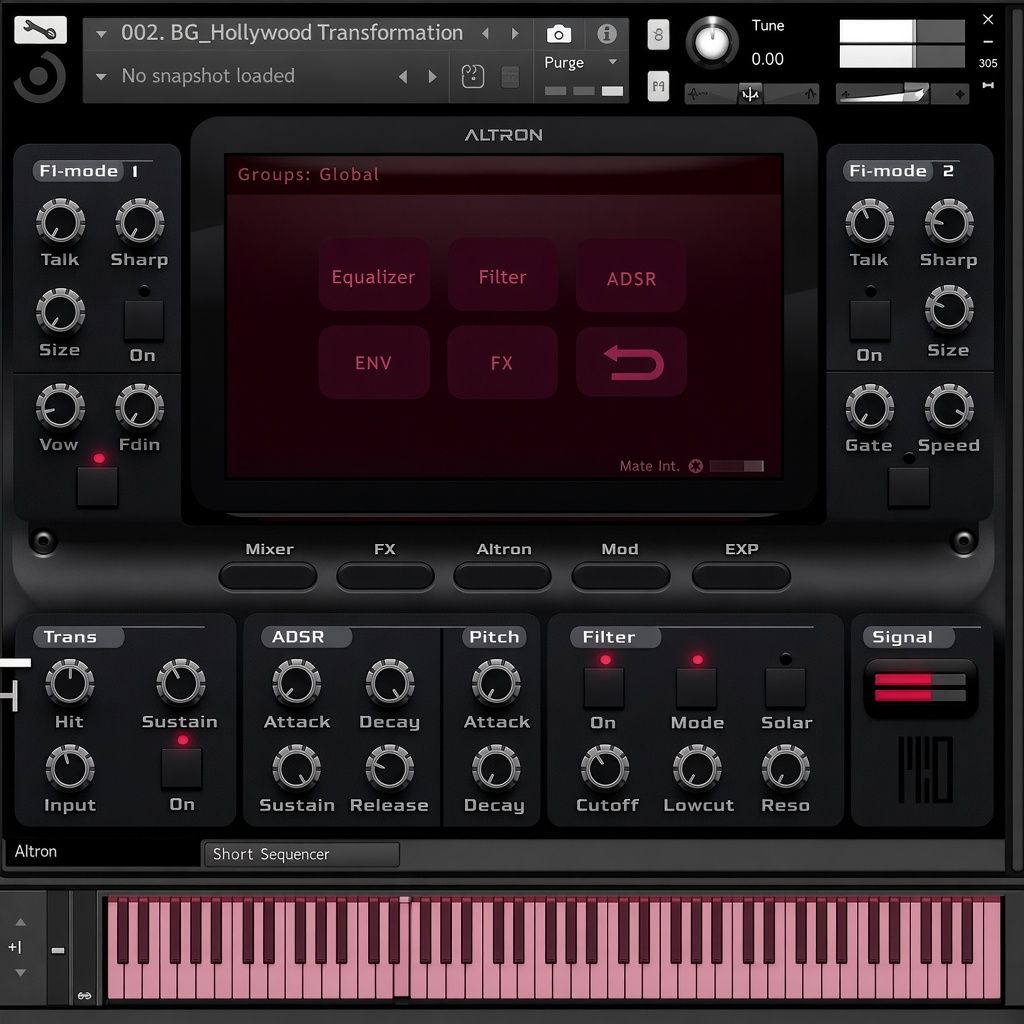The height and width of the screenshot is (1024, 1024).
Task: Click the Equalizer button
Action: coord(374,276)
